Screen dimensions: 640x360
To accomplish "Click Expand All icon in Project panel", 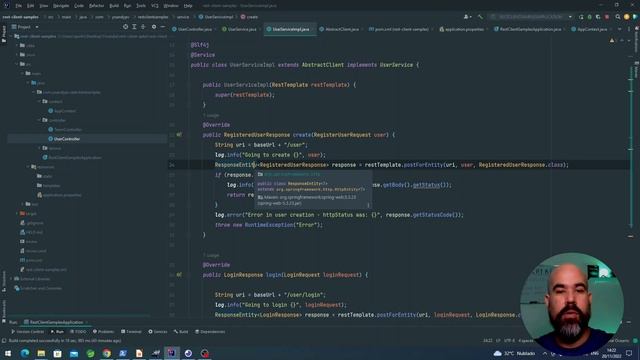I will click(134, 27).
